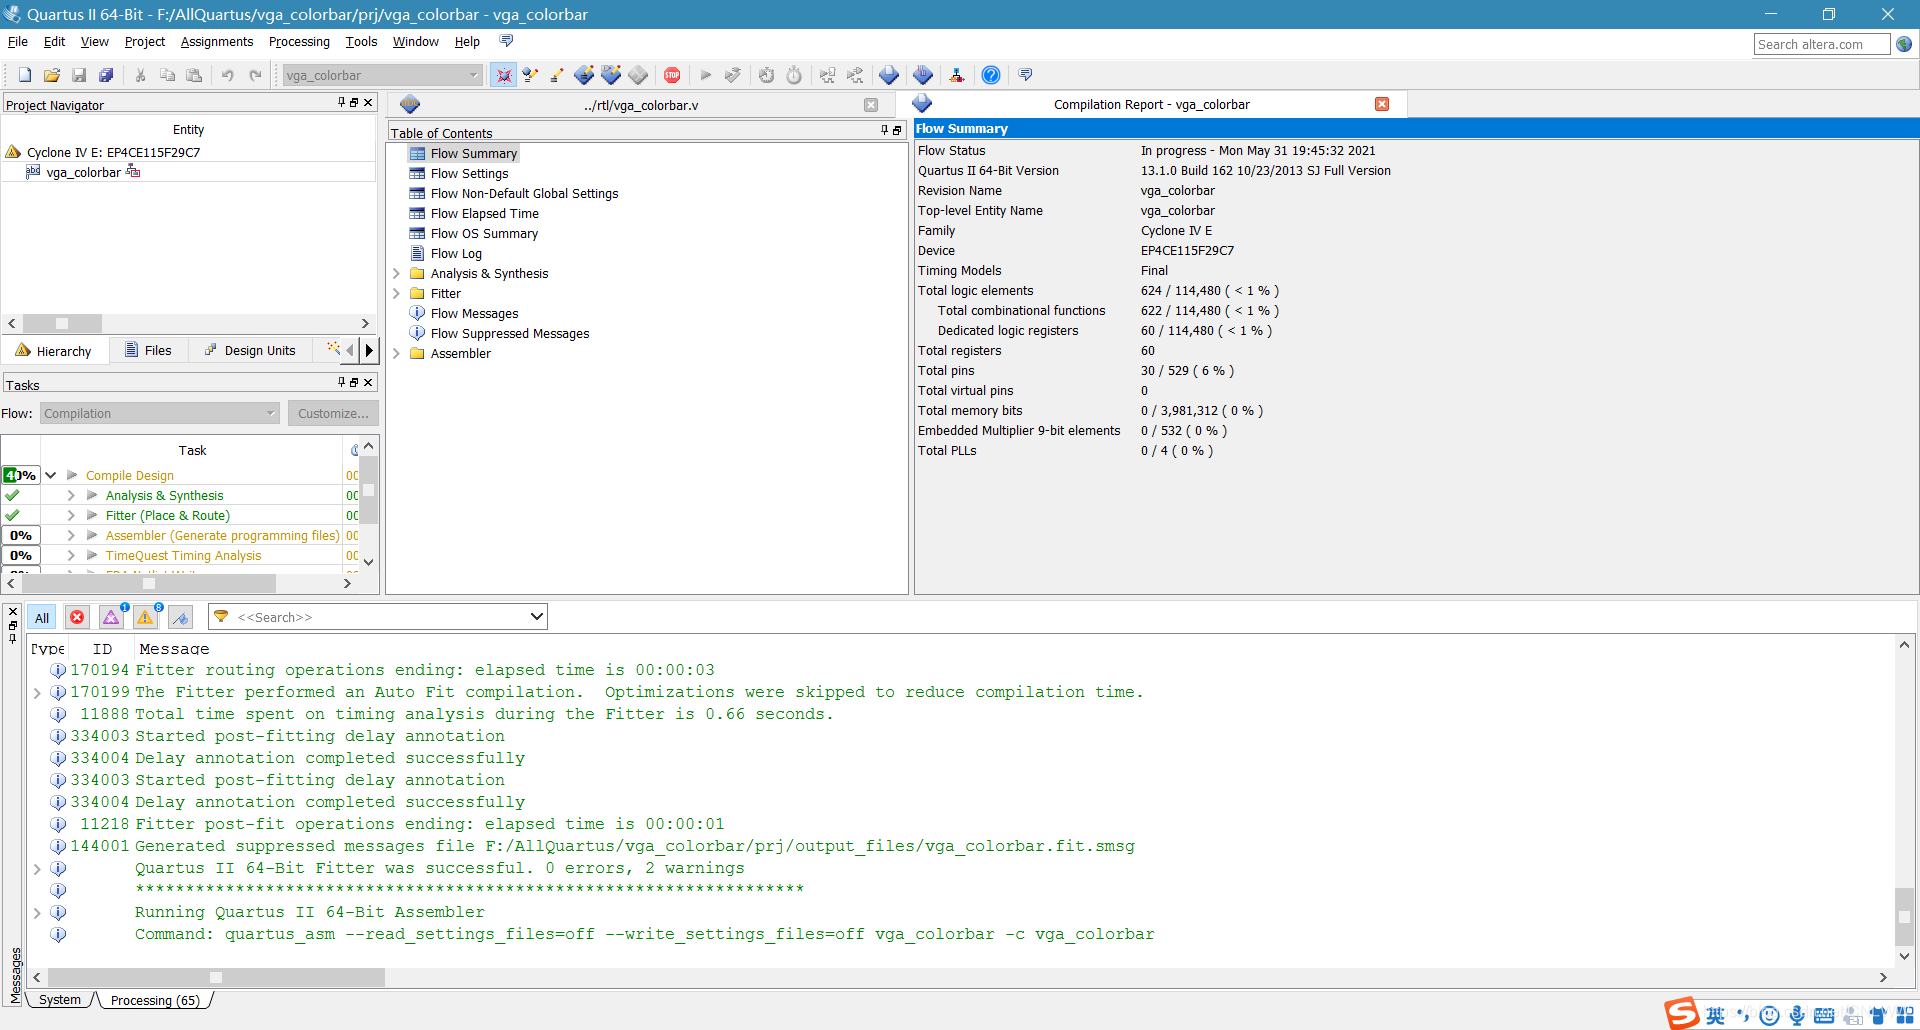Image resolution: width=1920 pixels, height=1030 pixels.
Task: Click the Cut scissors icon
Action: (x=140, y=75)
